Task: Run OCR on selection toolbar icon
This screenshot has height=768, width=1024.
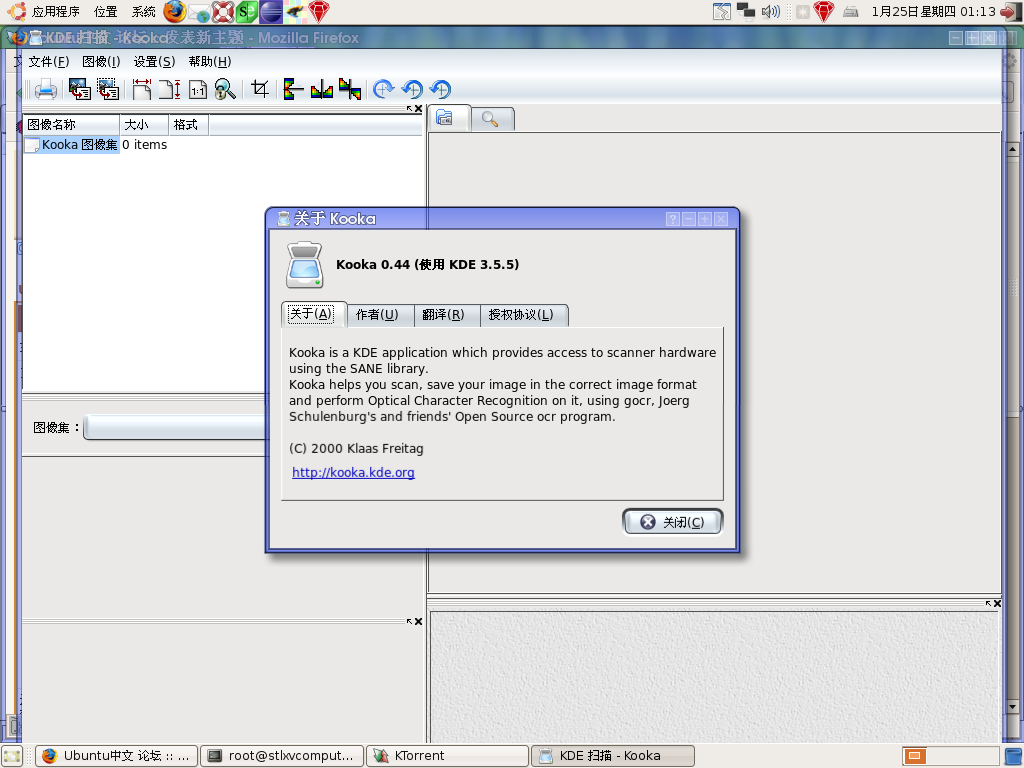Action: click(108, 89)
